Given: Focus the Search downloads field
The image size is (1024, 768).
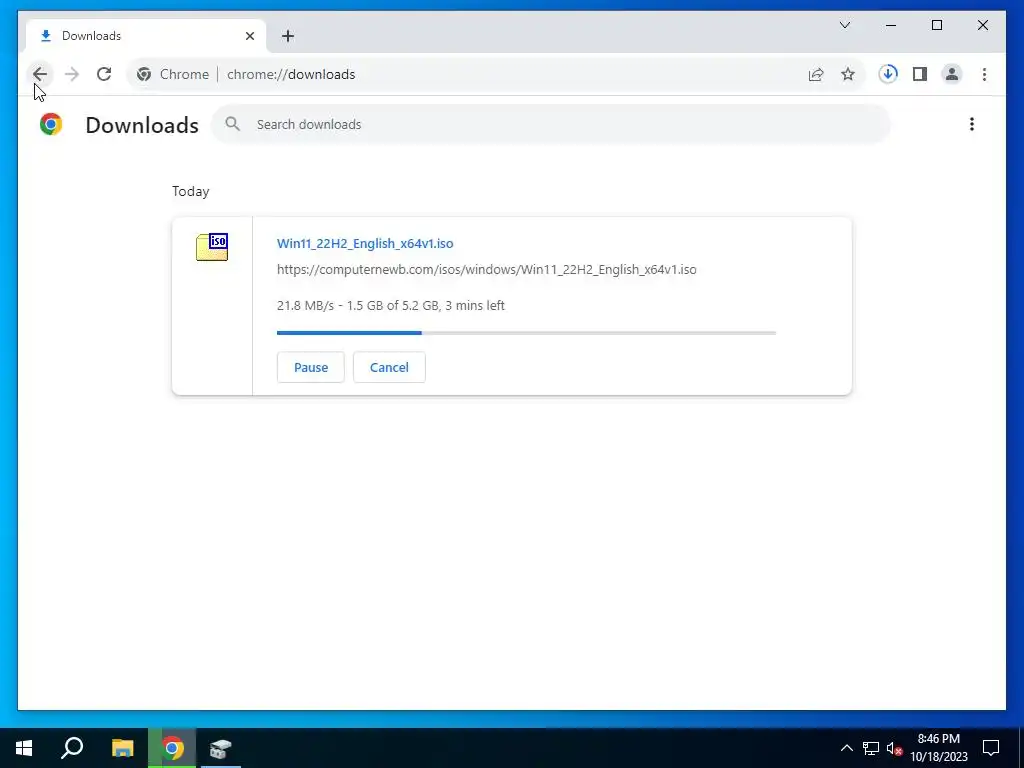Looking at the screenshot, I should coord(551,124).
